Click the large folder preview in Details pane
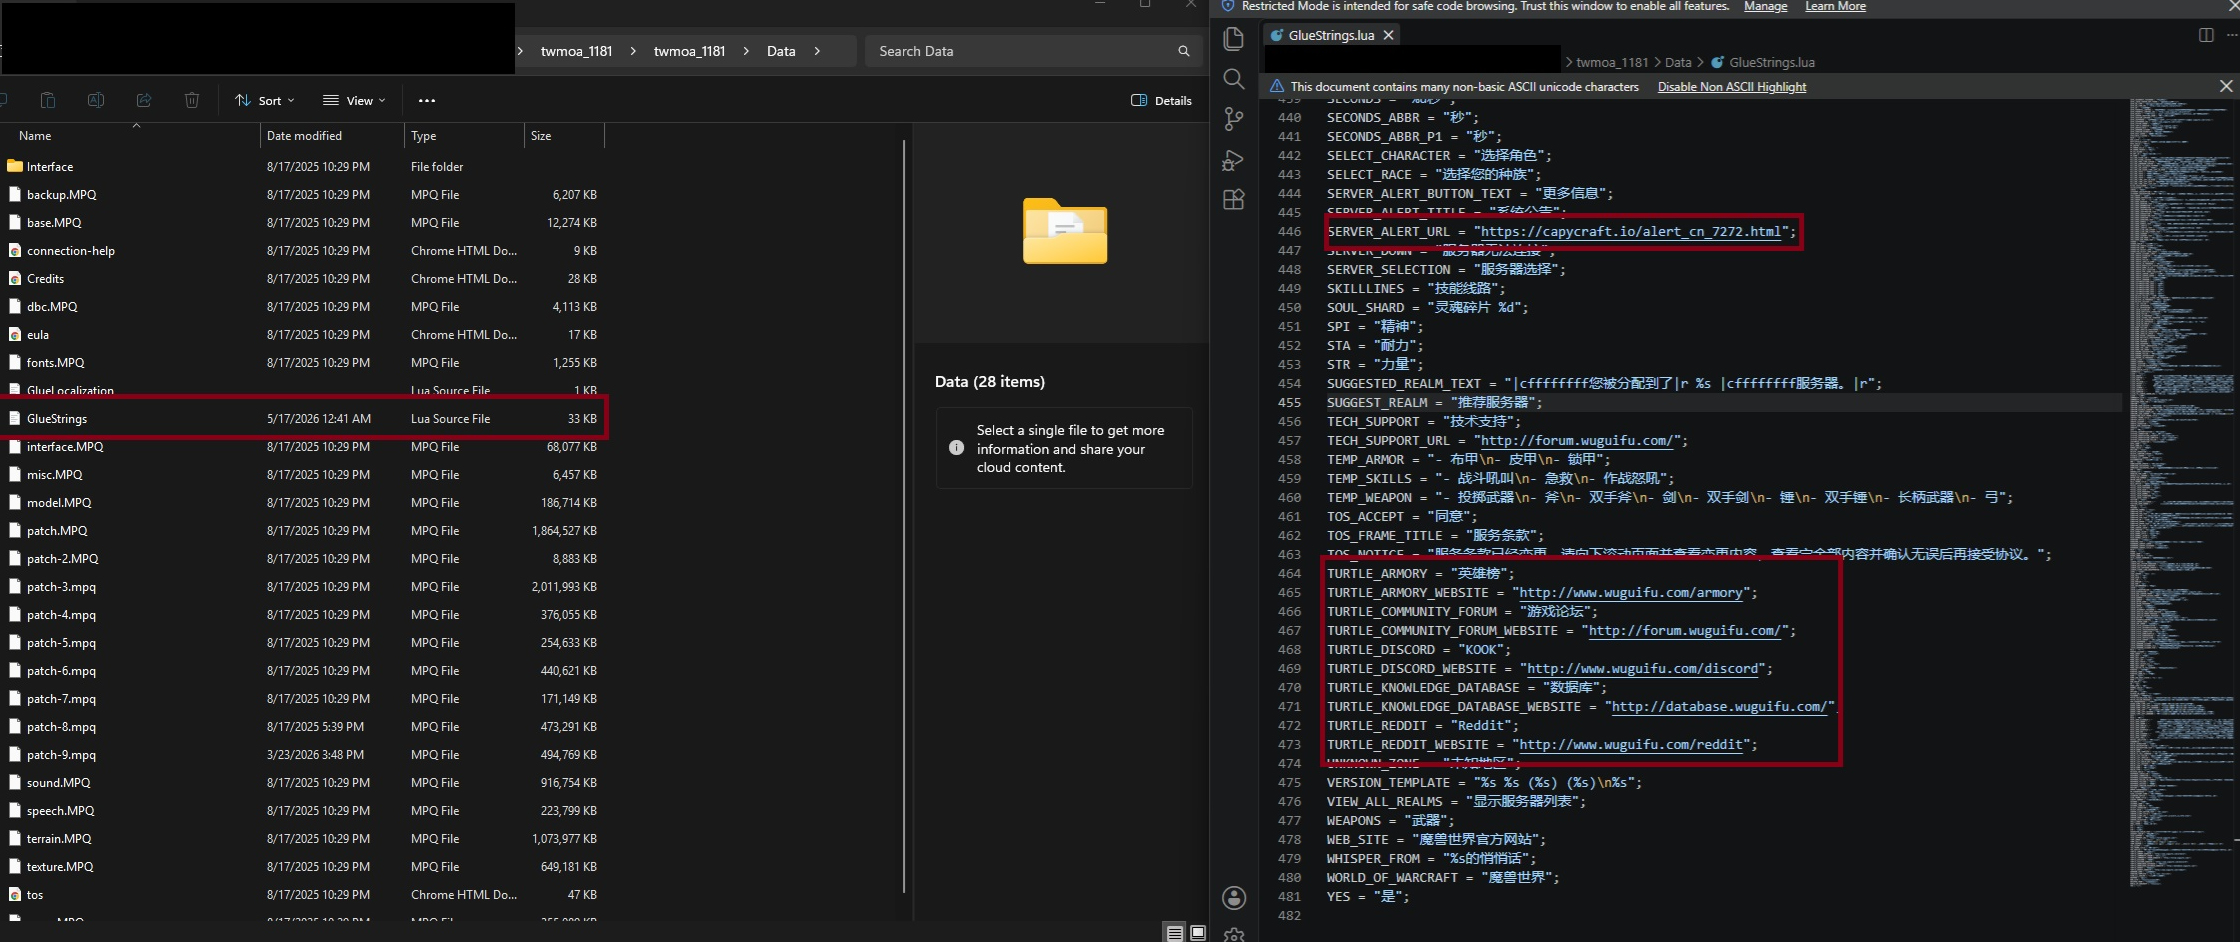Screen dimensions: 2240x942 (1065, 231)
